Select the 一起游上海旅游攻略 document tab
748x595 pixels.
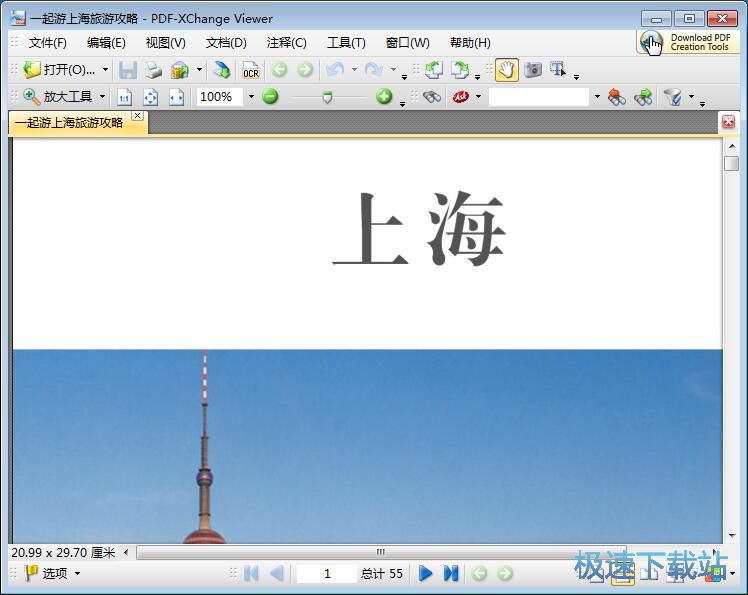(x=70, y=123)
